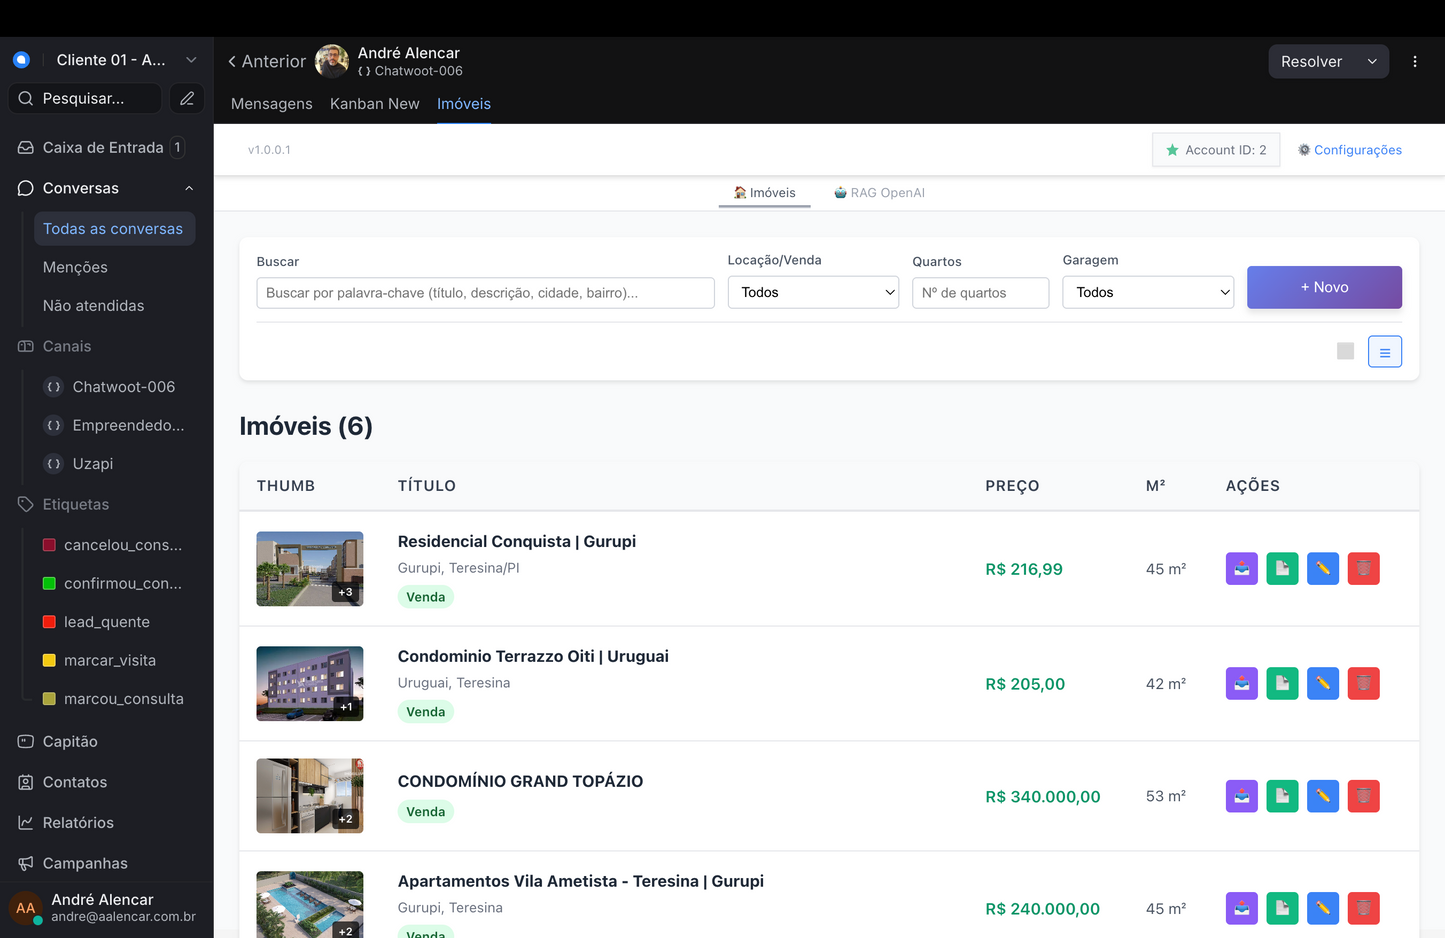Screen dimensions: 1445x938
Task: Click the keyword search input field
Action: [484, 292]
